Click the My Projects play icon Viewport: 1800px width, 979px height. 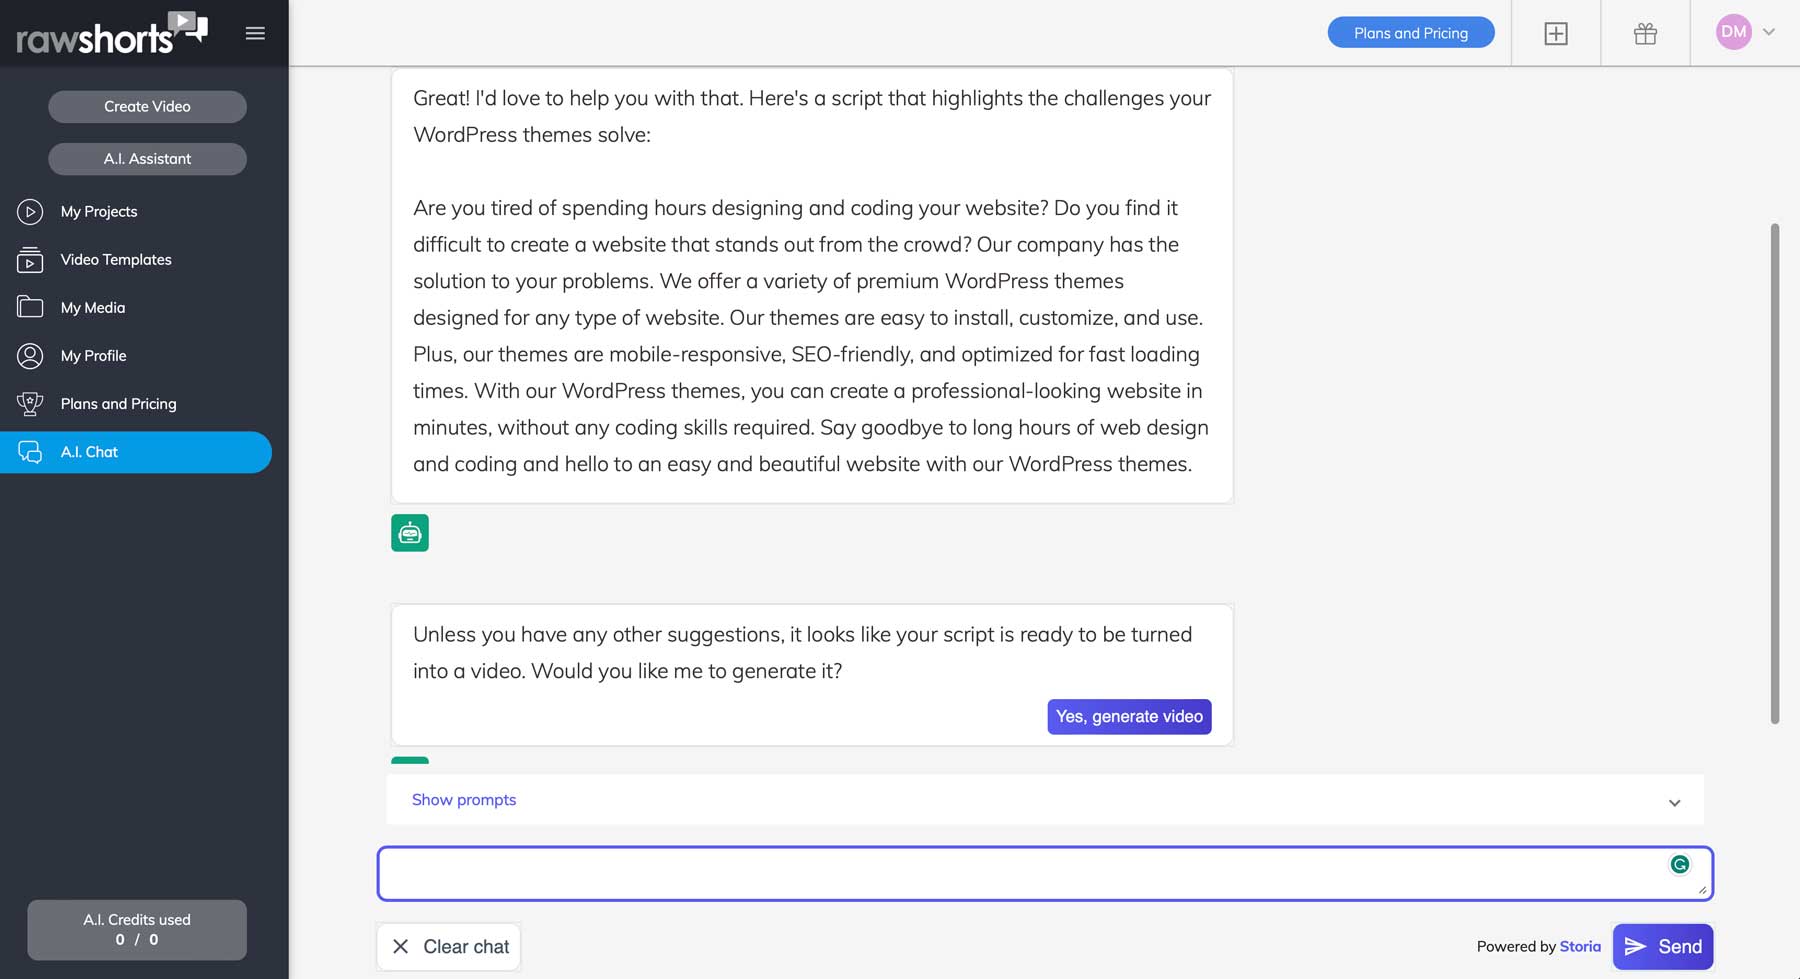point(30,212)
